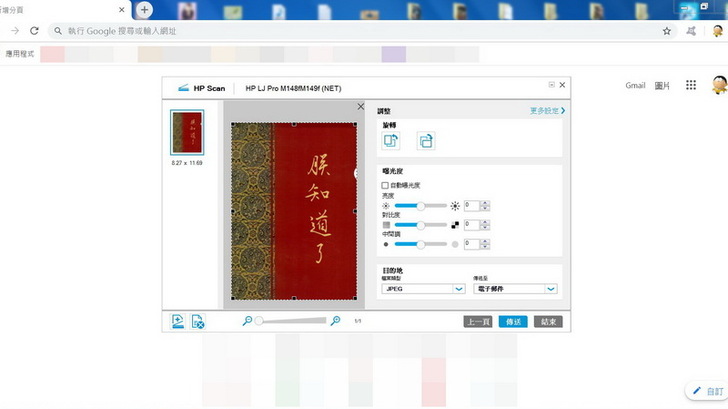Open the Chrome profile avatar in toolbar
The width and height of the screenshot is (728, 409).
[x=717, y=31]
